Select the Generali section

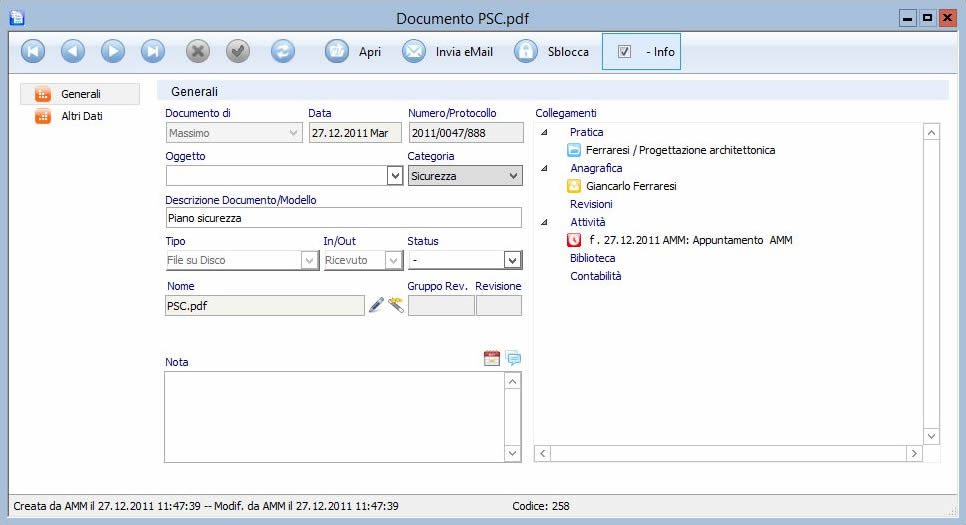(81, 94)
